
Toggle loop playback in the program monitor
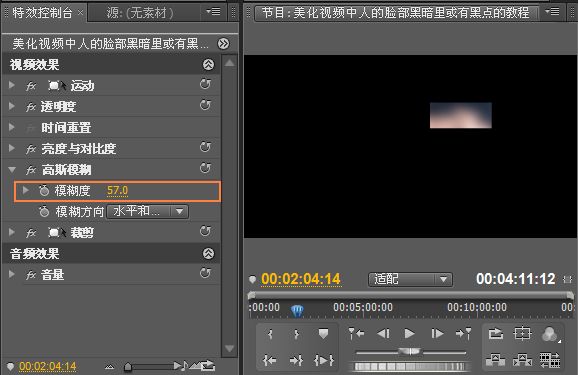point(495,334)
